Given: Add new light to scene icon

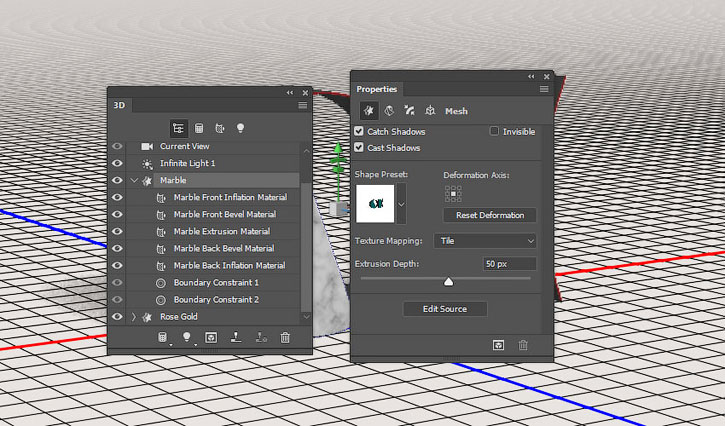Looking at the screenshot, I should (187, 338).
